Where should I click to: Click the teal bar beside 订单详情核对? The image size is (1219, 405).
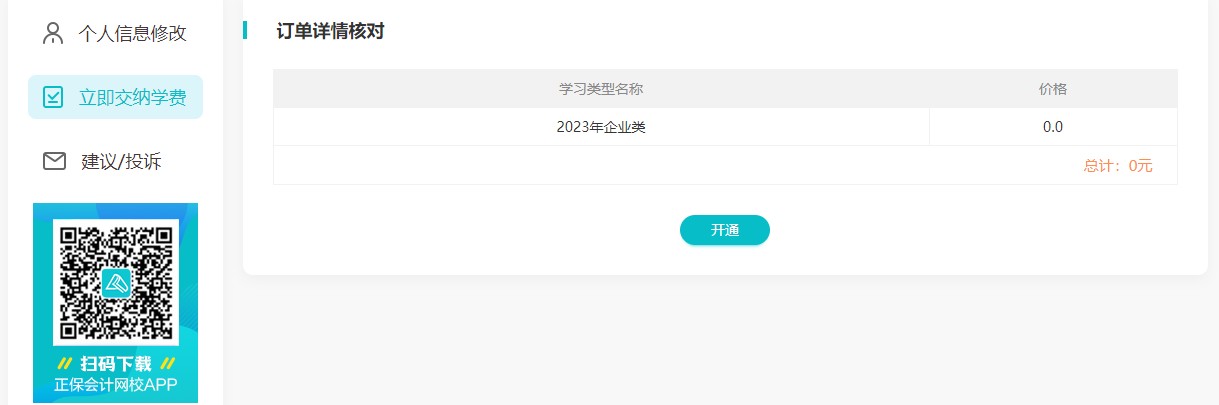tap(245, 30)
